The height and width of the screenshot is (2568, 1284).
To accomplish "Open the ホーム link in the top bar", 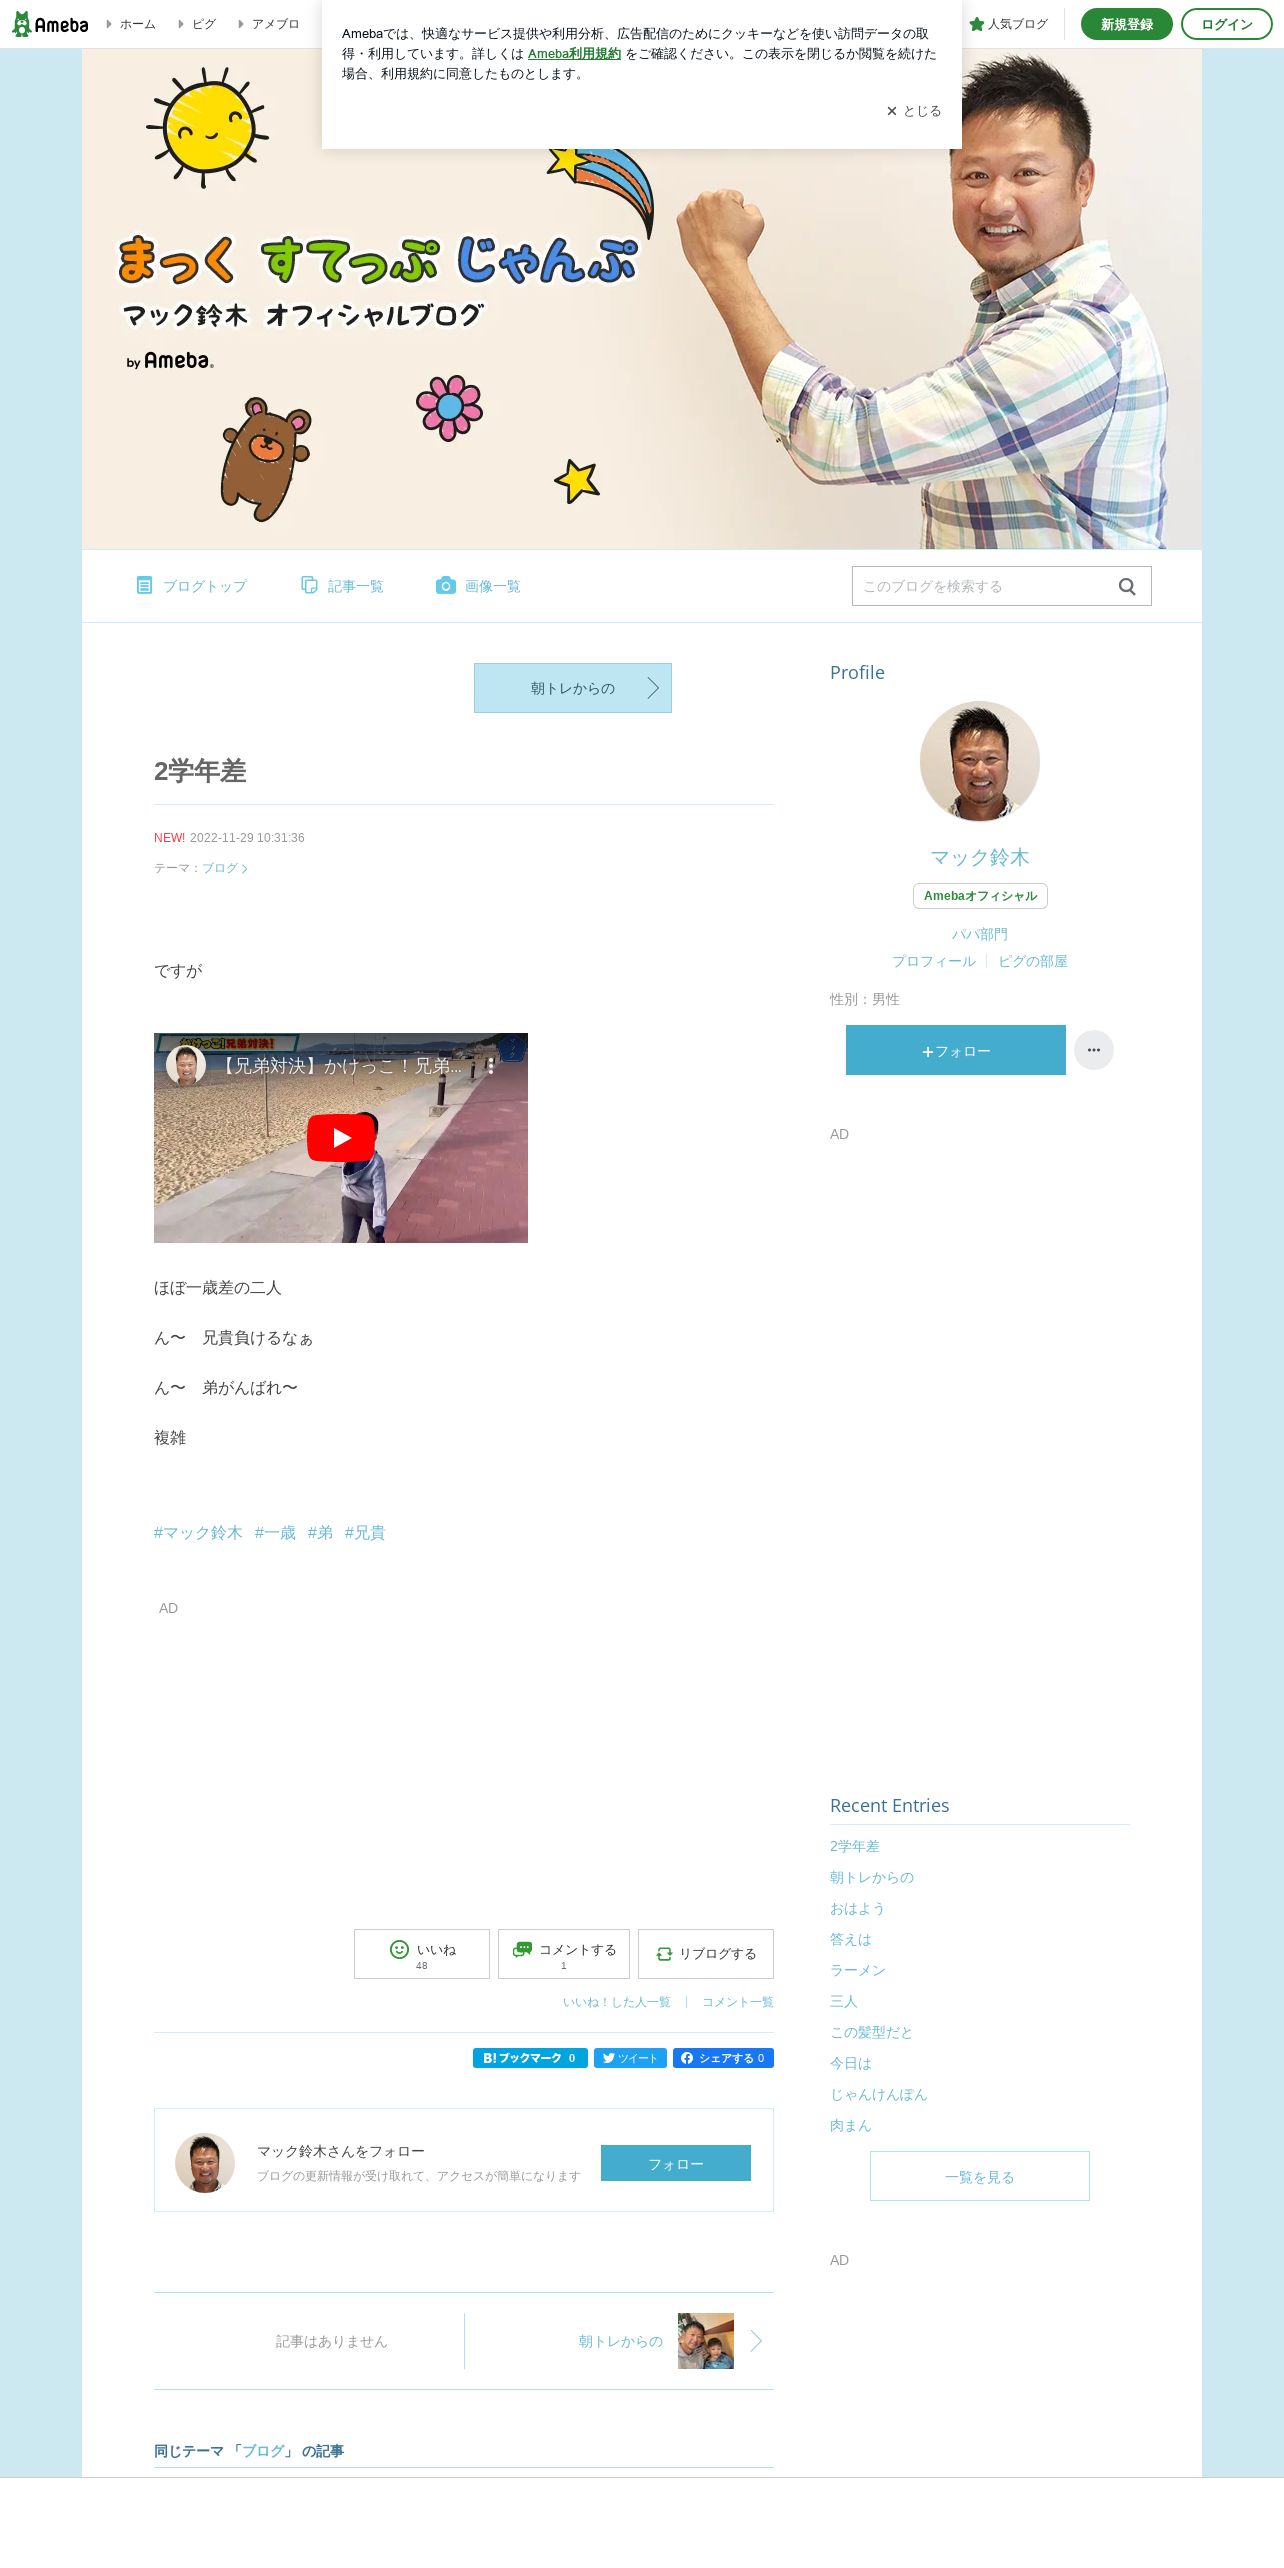I will (x=137, y=24).
